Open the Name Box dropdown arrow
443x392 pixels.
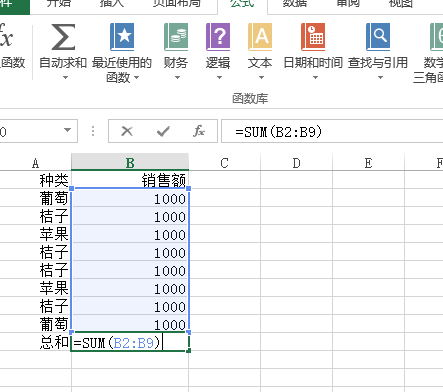coord(68,130)
